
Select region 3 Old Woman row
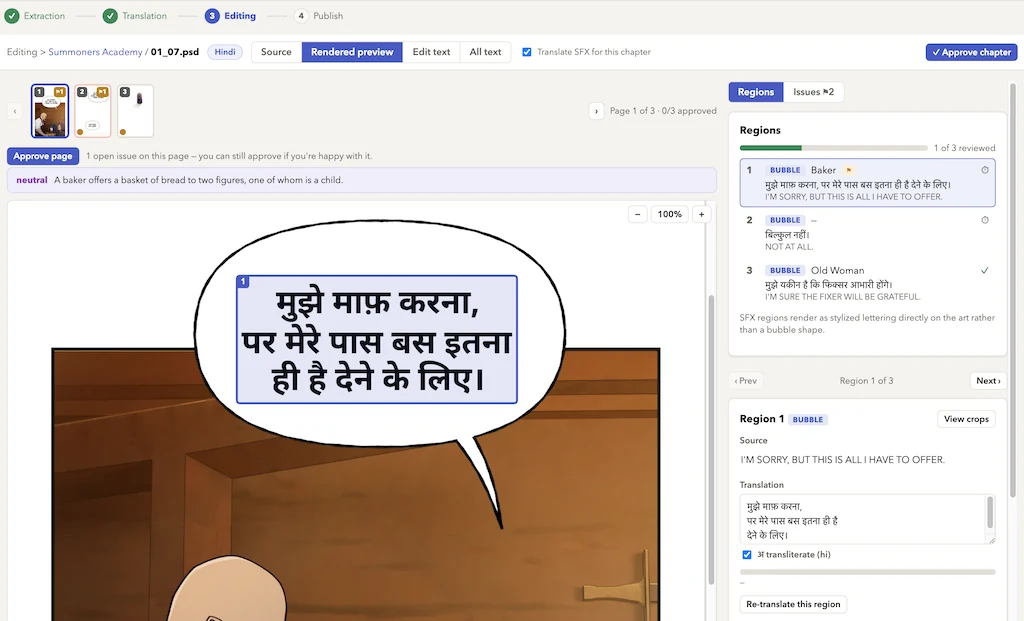click(867, 283)
